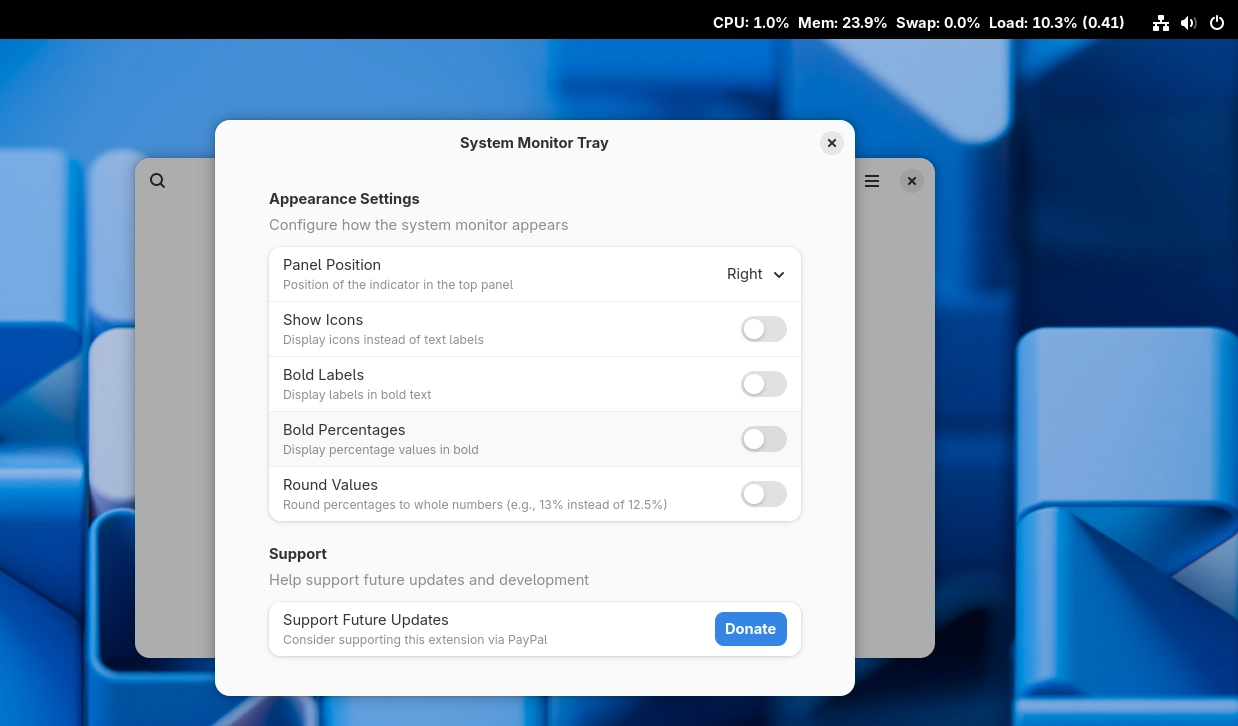Click the chevron next to Right
This screenshot has height=726, width=1238.
click(x=779, y=275)
